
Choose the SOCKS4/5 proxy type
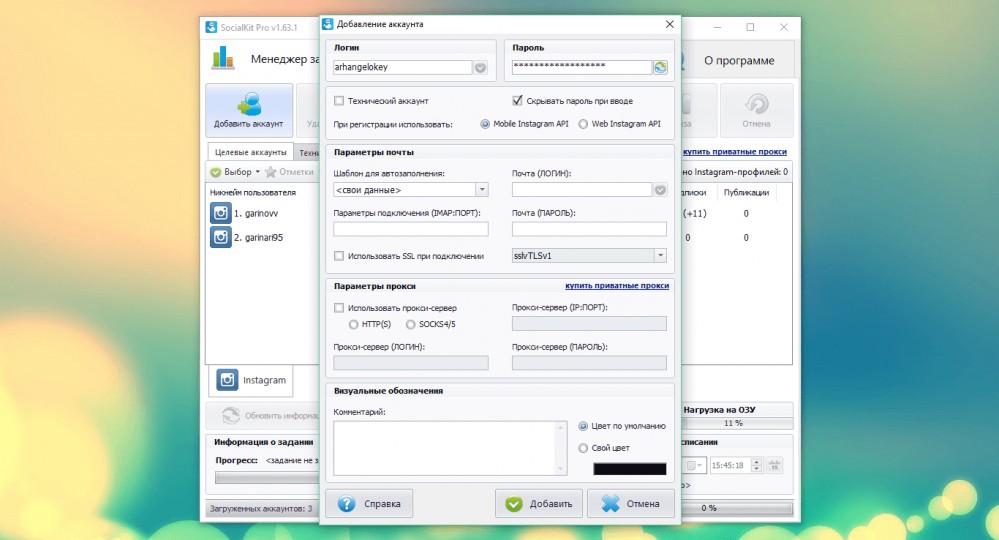click(410, 324)
